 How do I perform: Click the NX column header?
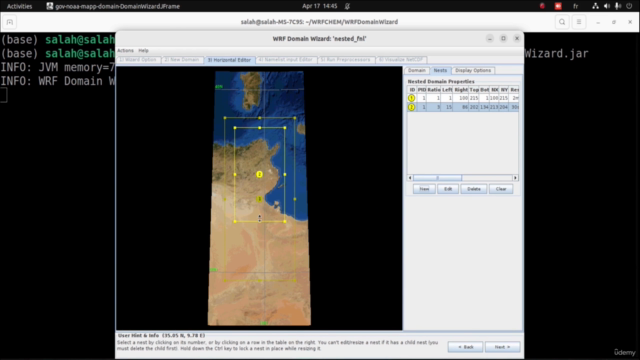(x=494, y=90)
